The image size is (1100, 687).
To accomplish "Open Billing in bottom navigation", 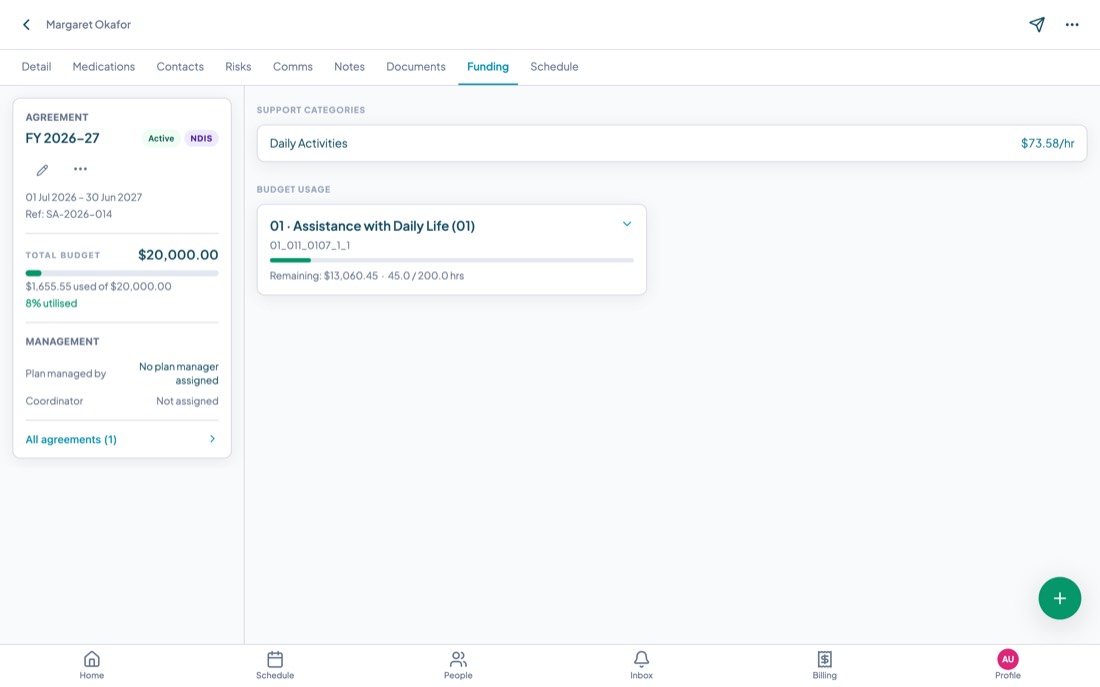I will pos(824,665).
